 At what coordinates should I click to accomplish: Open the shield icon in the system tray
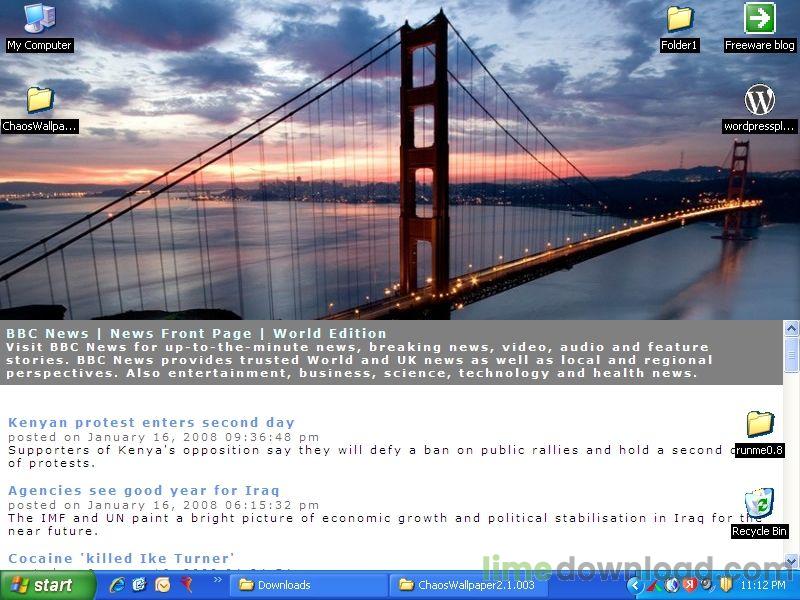click(726, 585)
